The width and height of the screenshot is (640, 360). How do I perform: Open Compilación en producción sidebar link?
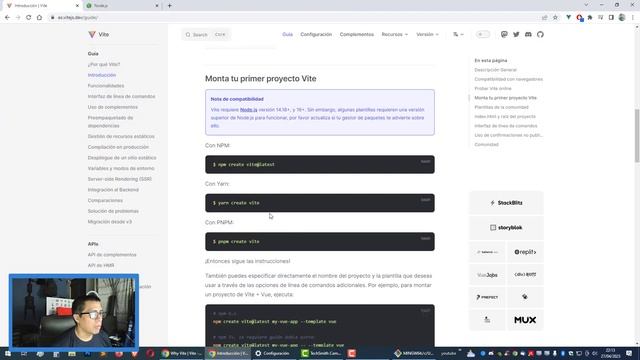118,147
